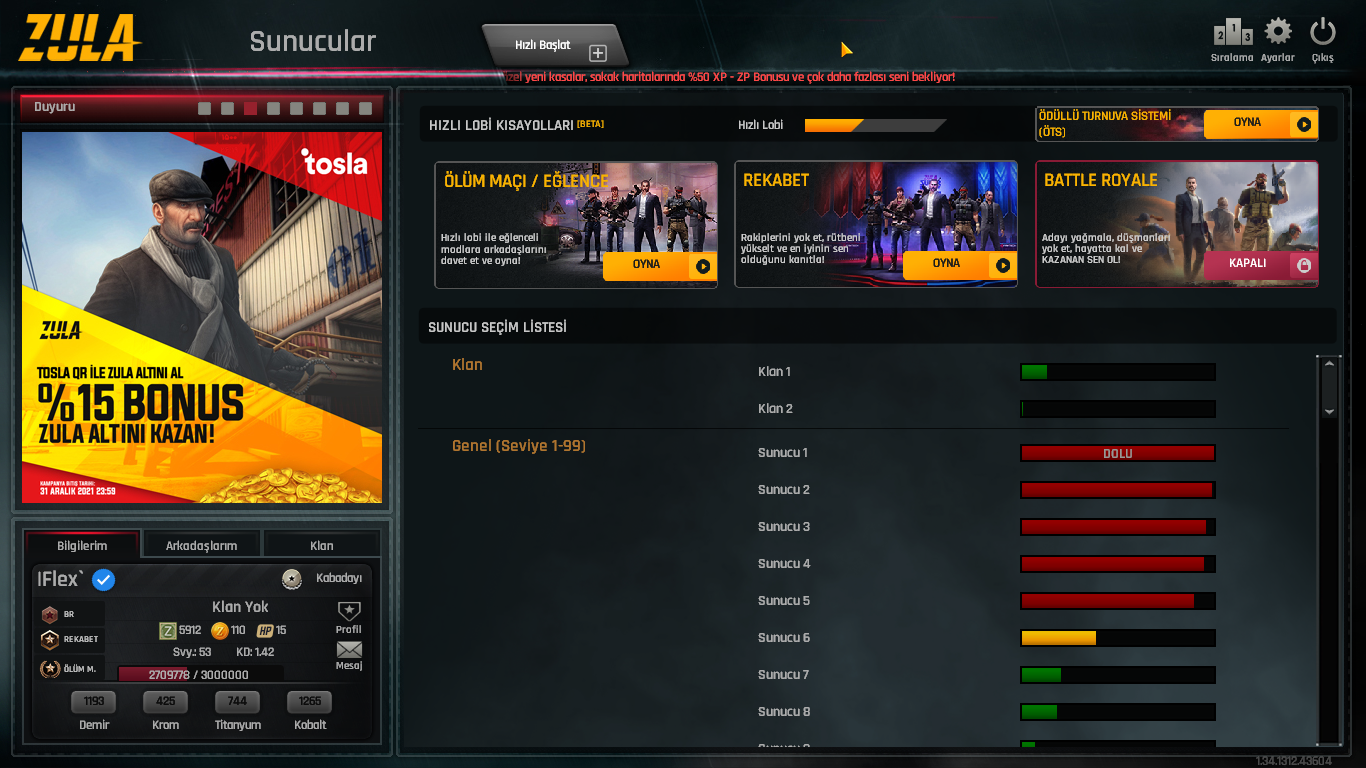Click the Titanyum 744 material button

pos(238,702)
